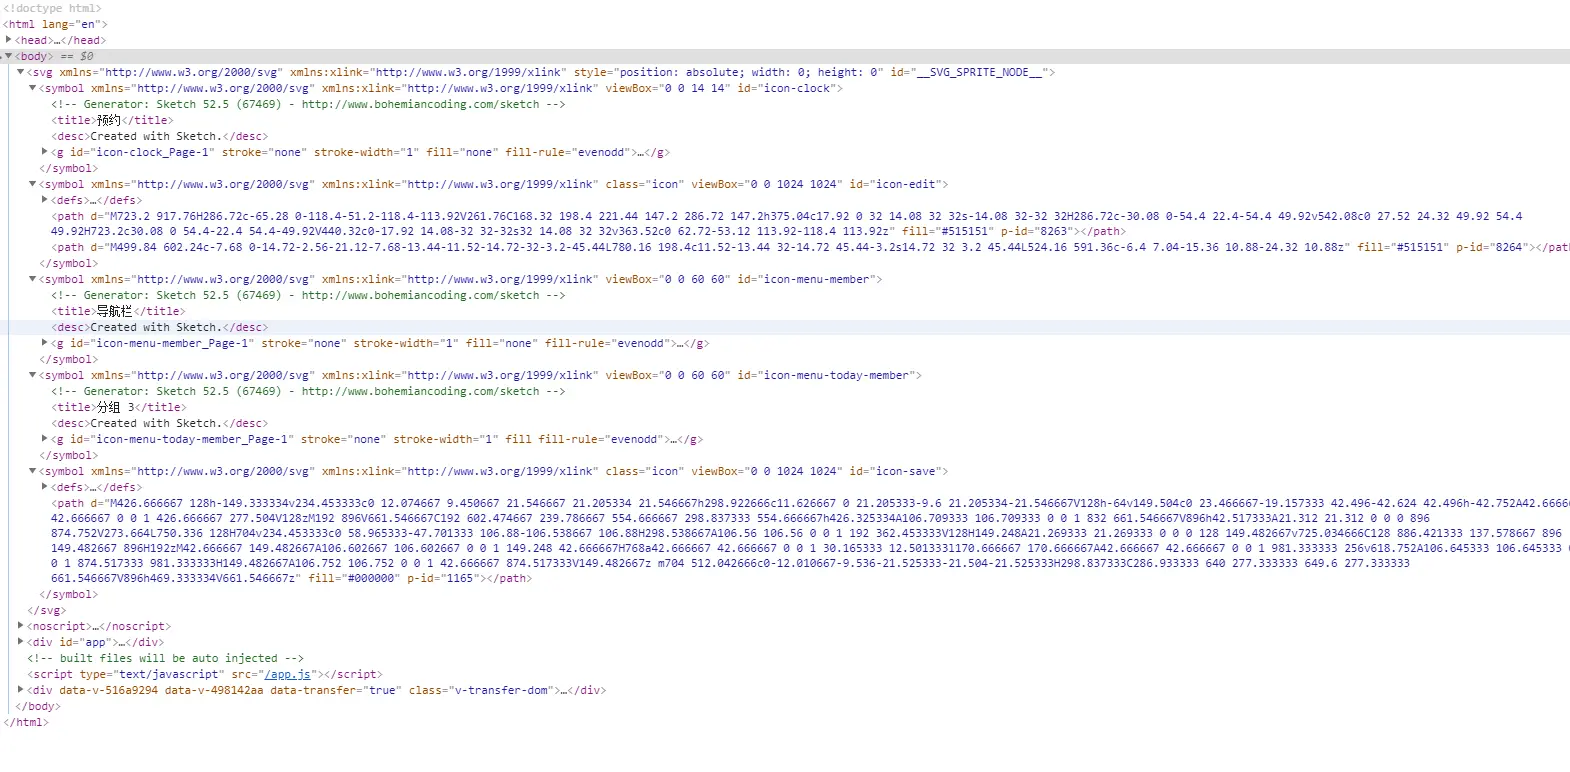Collapse the icon-save symbol node

33,471
